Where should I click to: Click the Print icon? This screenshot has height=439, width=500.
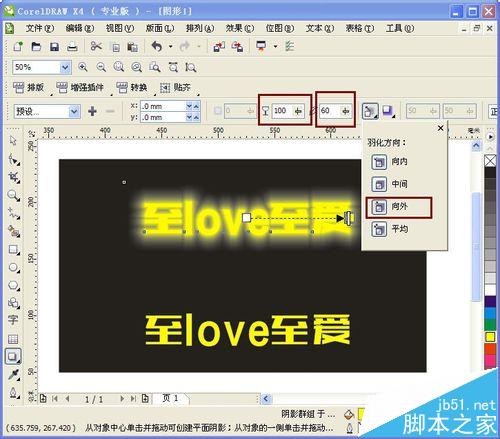pyautogui.click(x=72, y=47)
